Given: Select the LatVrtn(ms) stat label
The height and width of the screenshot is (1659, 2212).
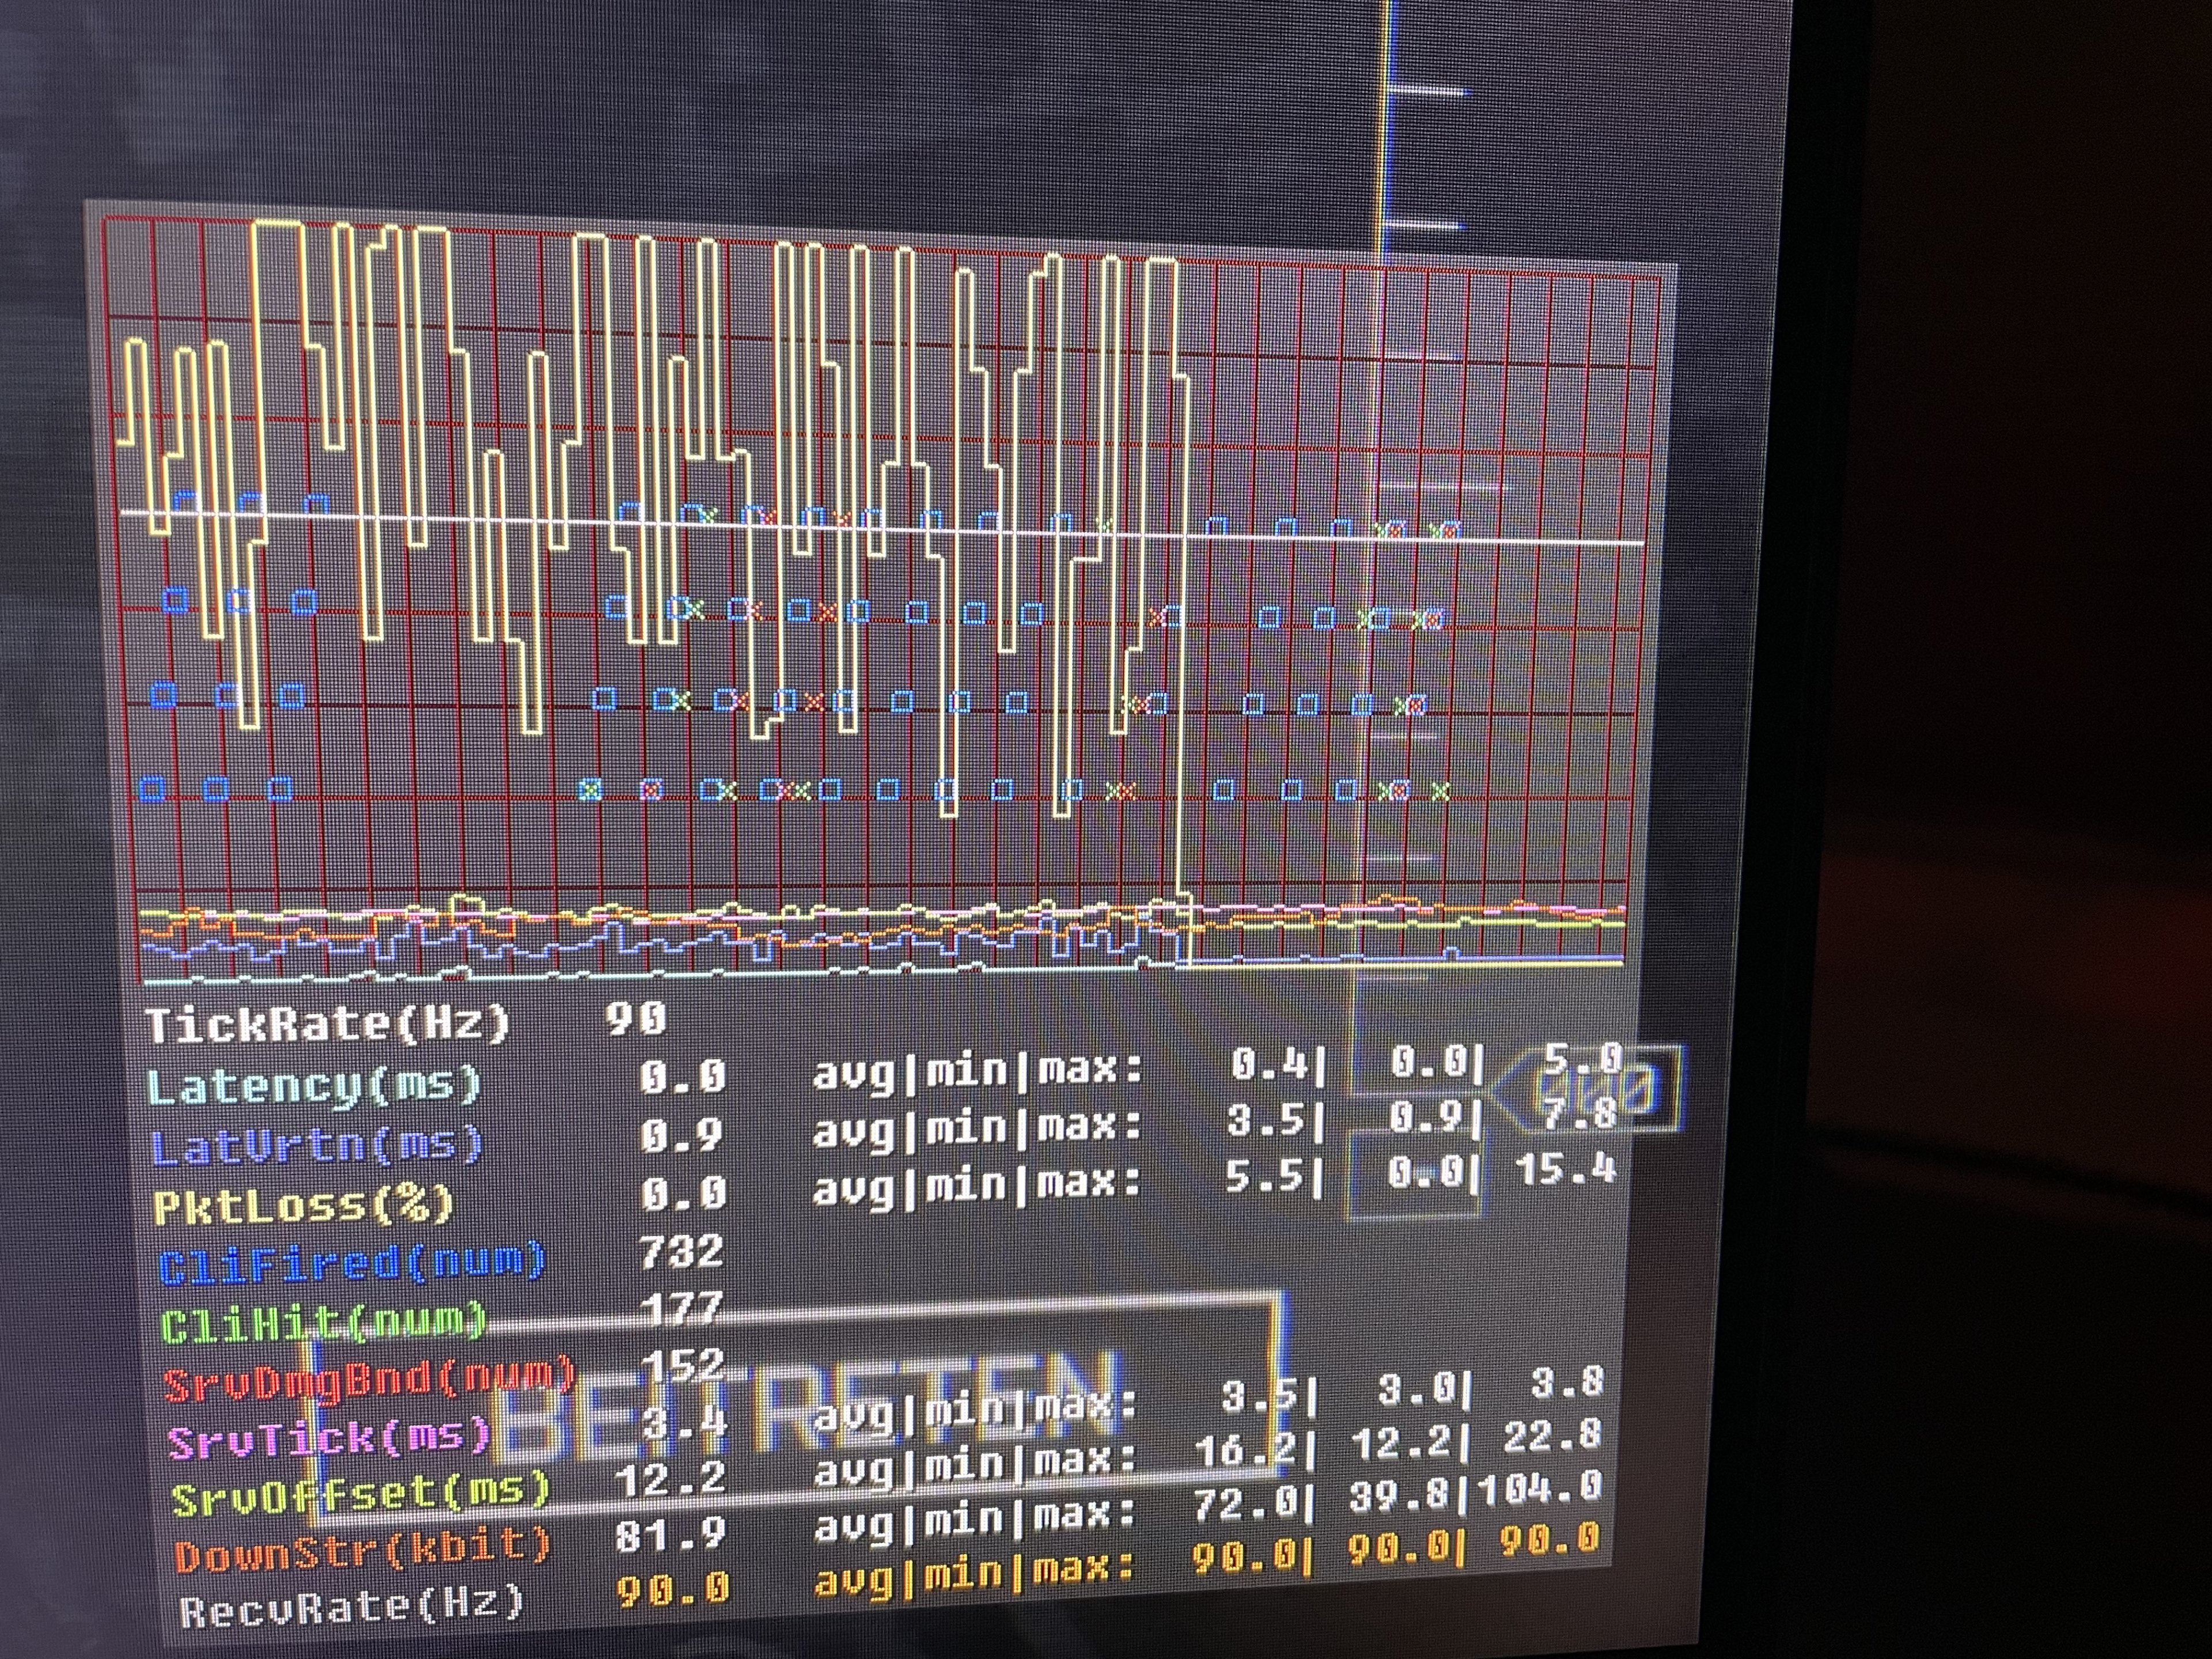Looking at the screenshot, I should [x=317, y=1146].
